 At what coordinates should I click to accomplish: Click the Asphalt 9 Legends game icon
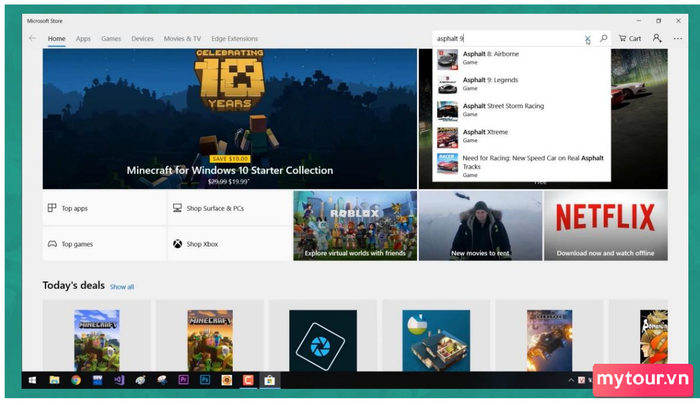[447, 85]
